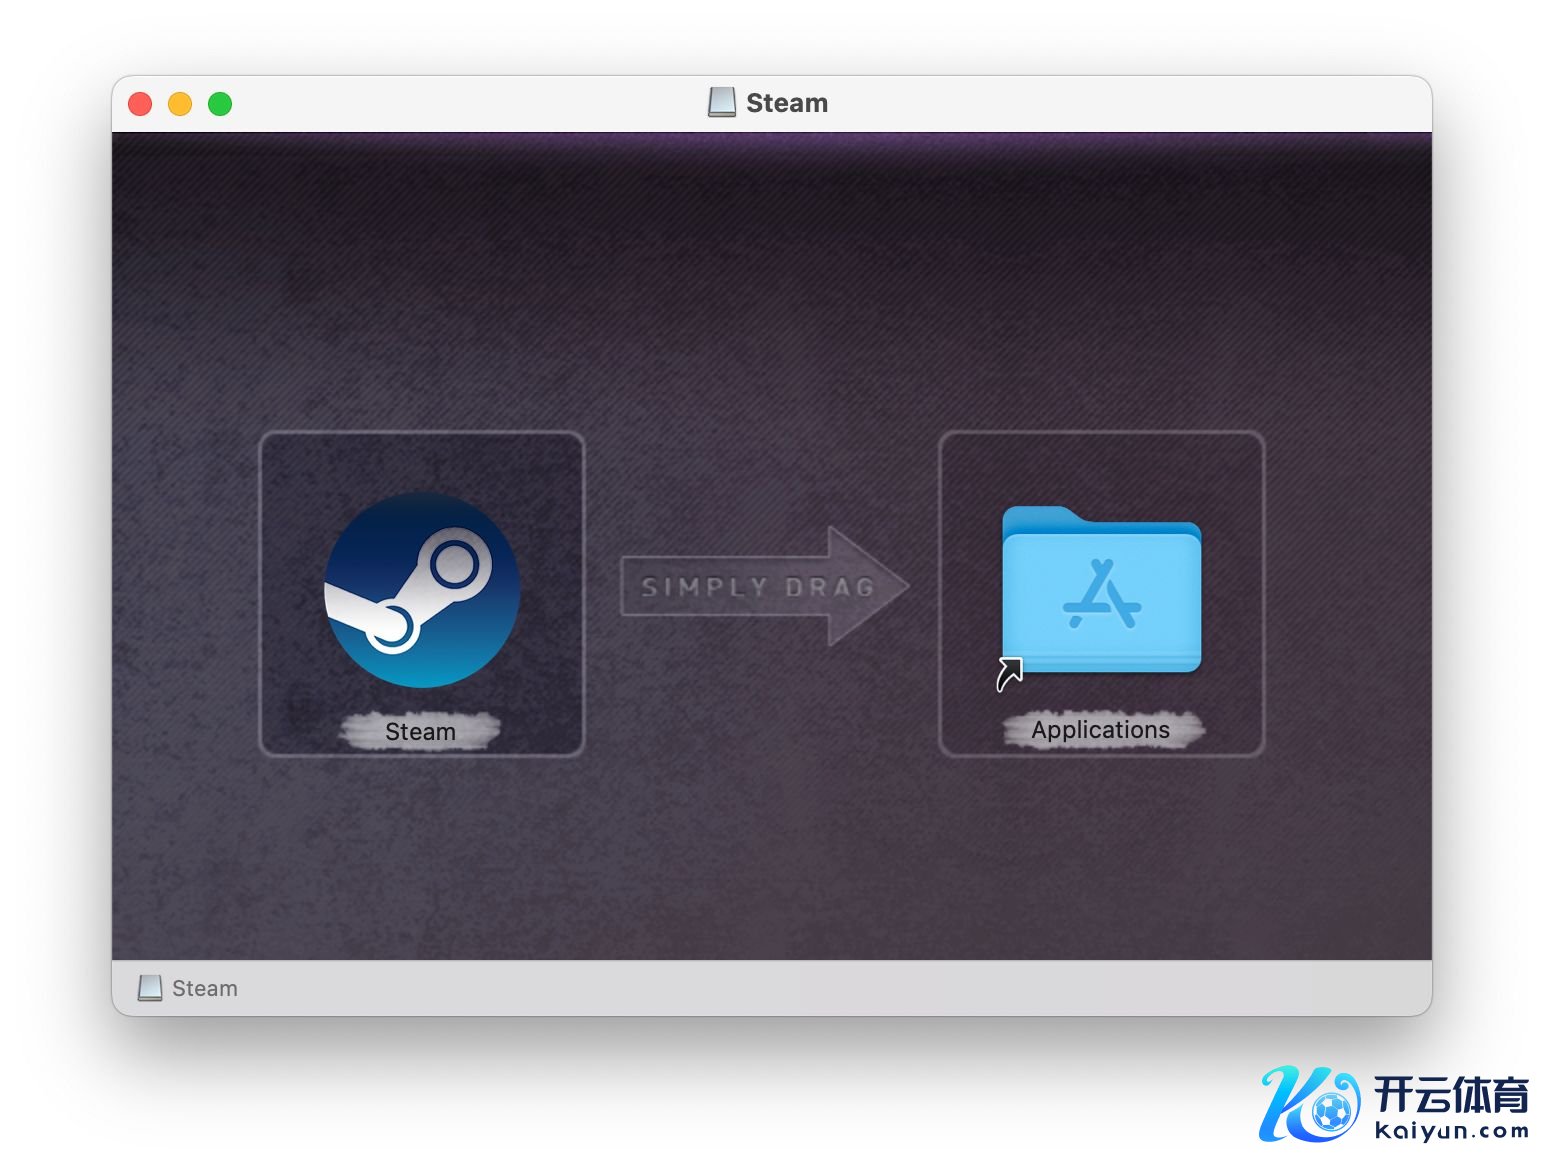
Task: Select the "Steam" volume name in path bar
Action: [205, 988]
